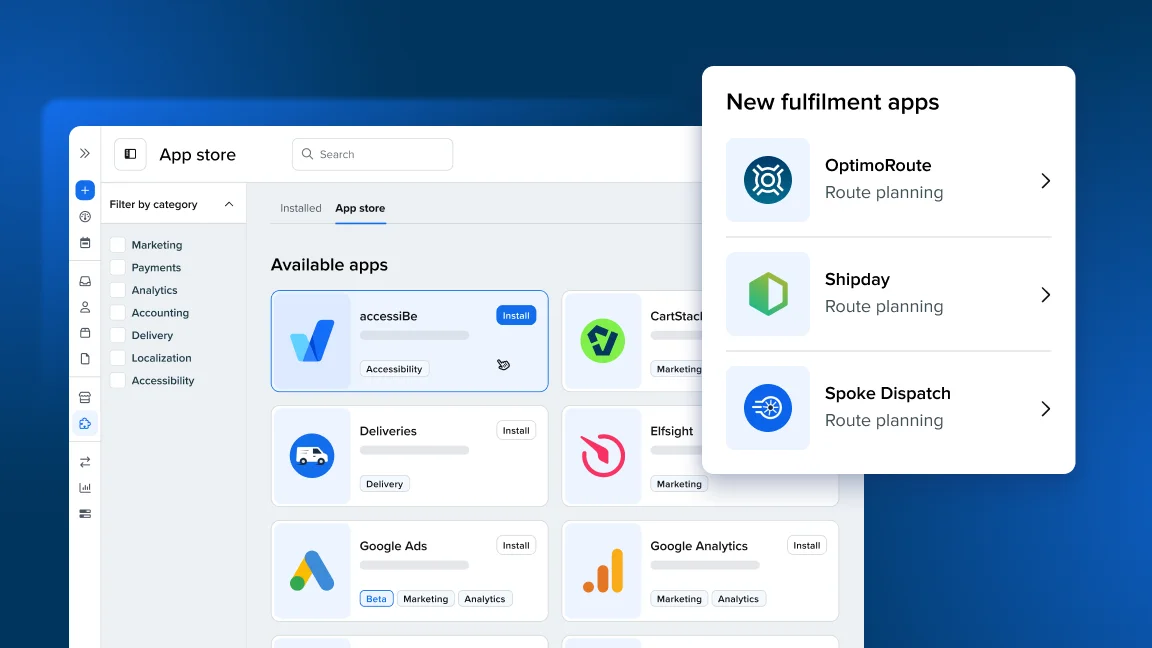Viewport: 1152px width, 648px height.
Task: Click the accessiBe app logo
Action: [312, 341]
